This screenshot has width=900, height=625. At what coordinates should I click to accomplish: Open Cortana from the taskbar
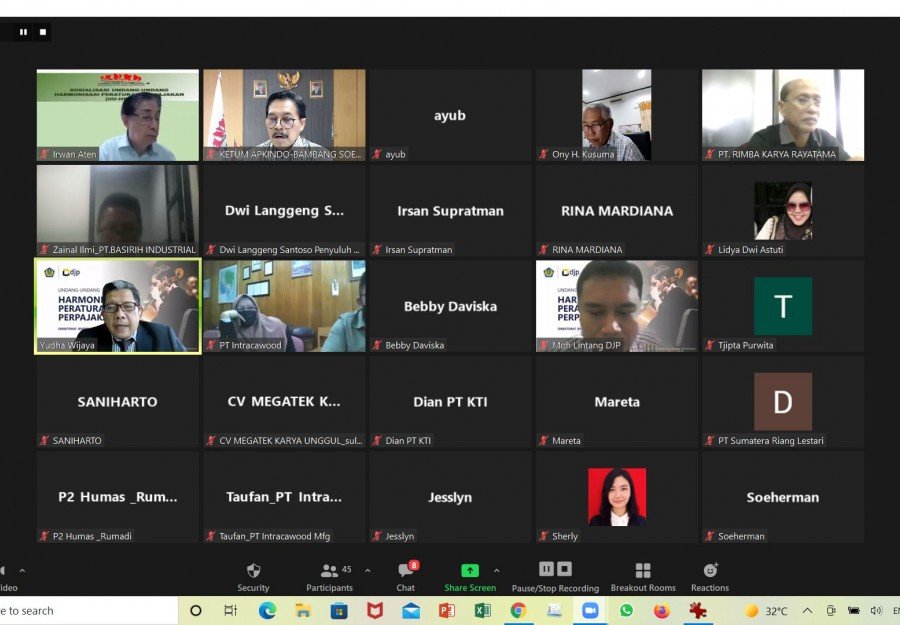click(x=195, y=611)
